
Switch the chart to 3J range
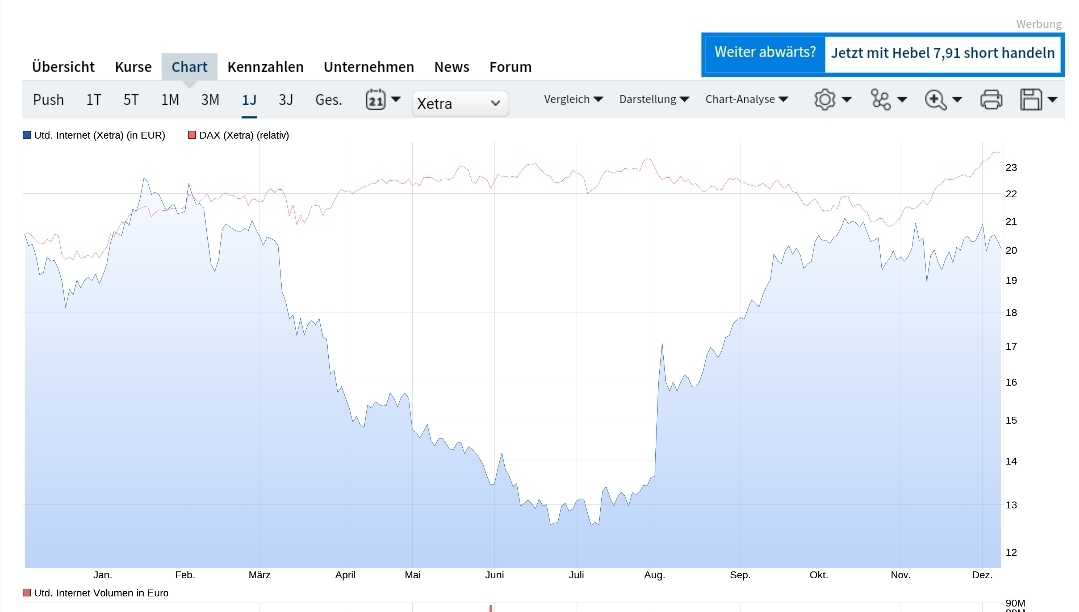coord(286,100)
